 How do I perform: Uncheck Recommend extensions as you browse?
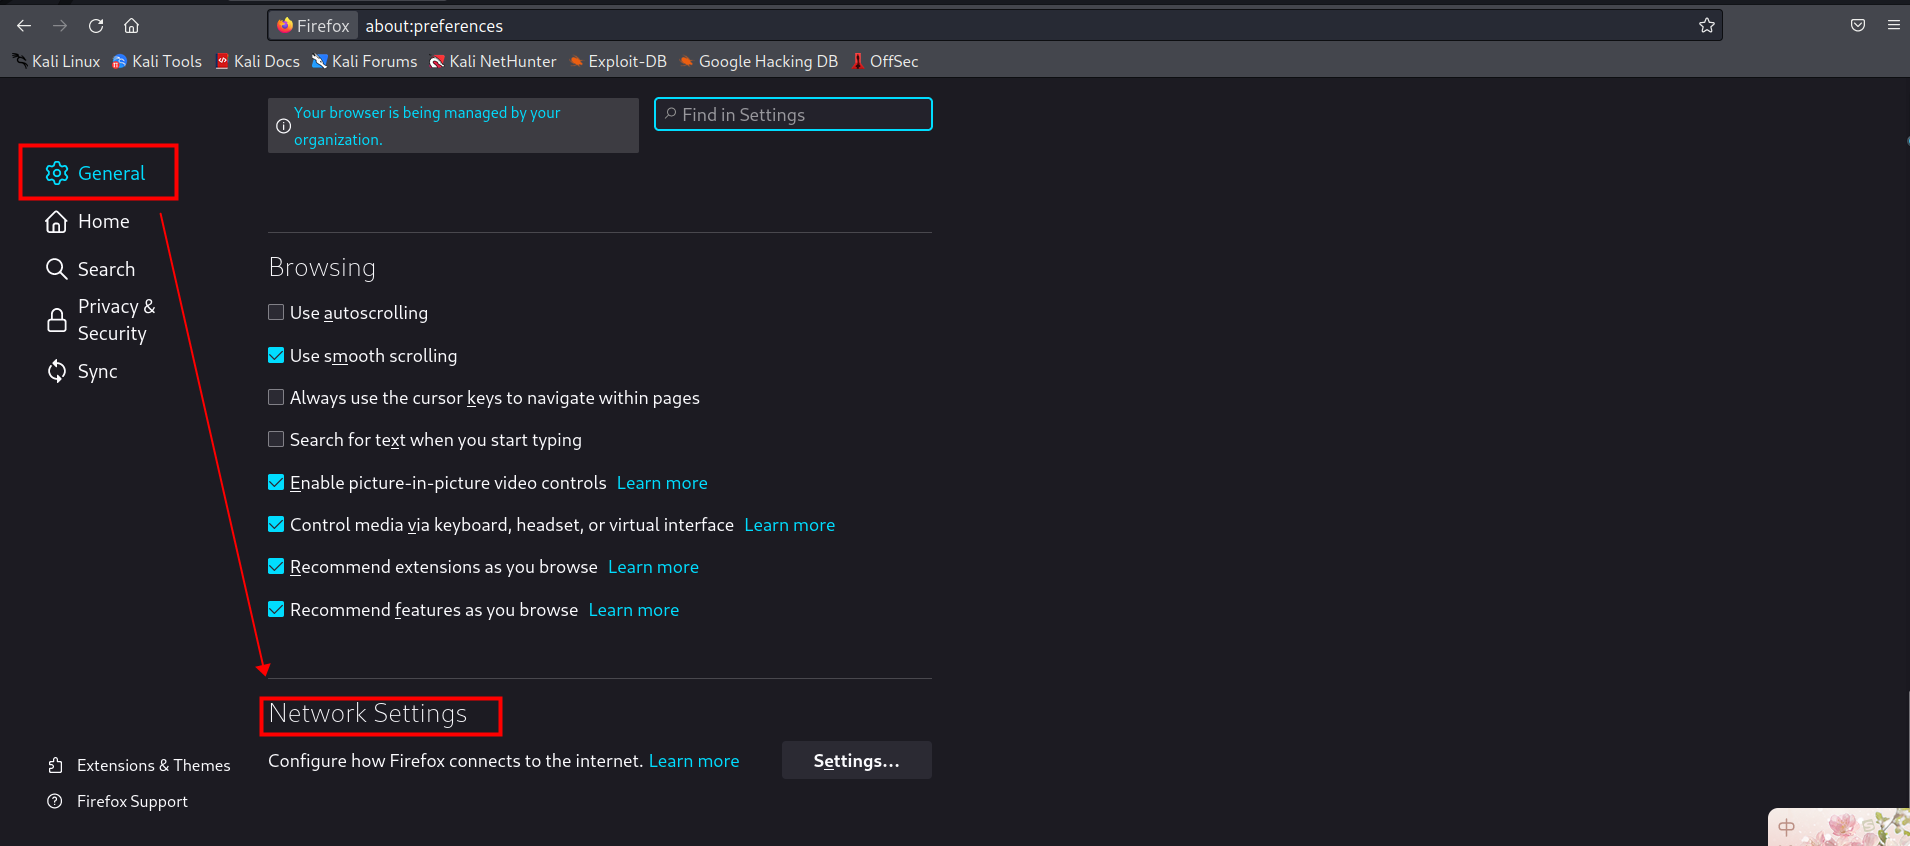pyautogui.click(x=276, y=566)
